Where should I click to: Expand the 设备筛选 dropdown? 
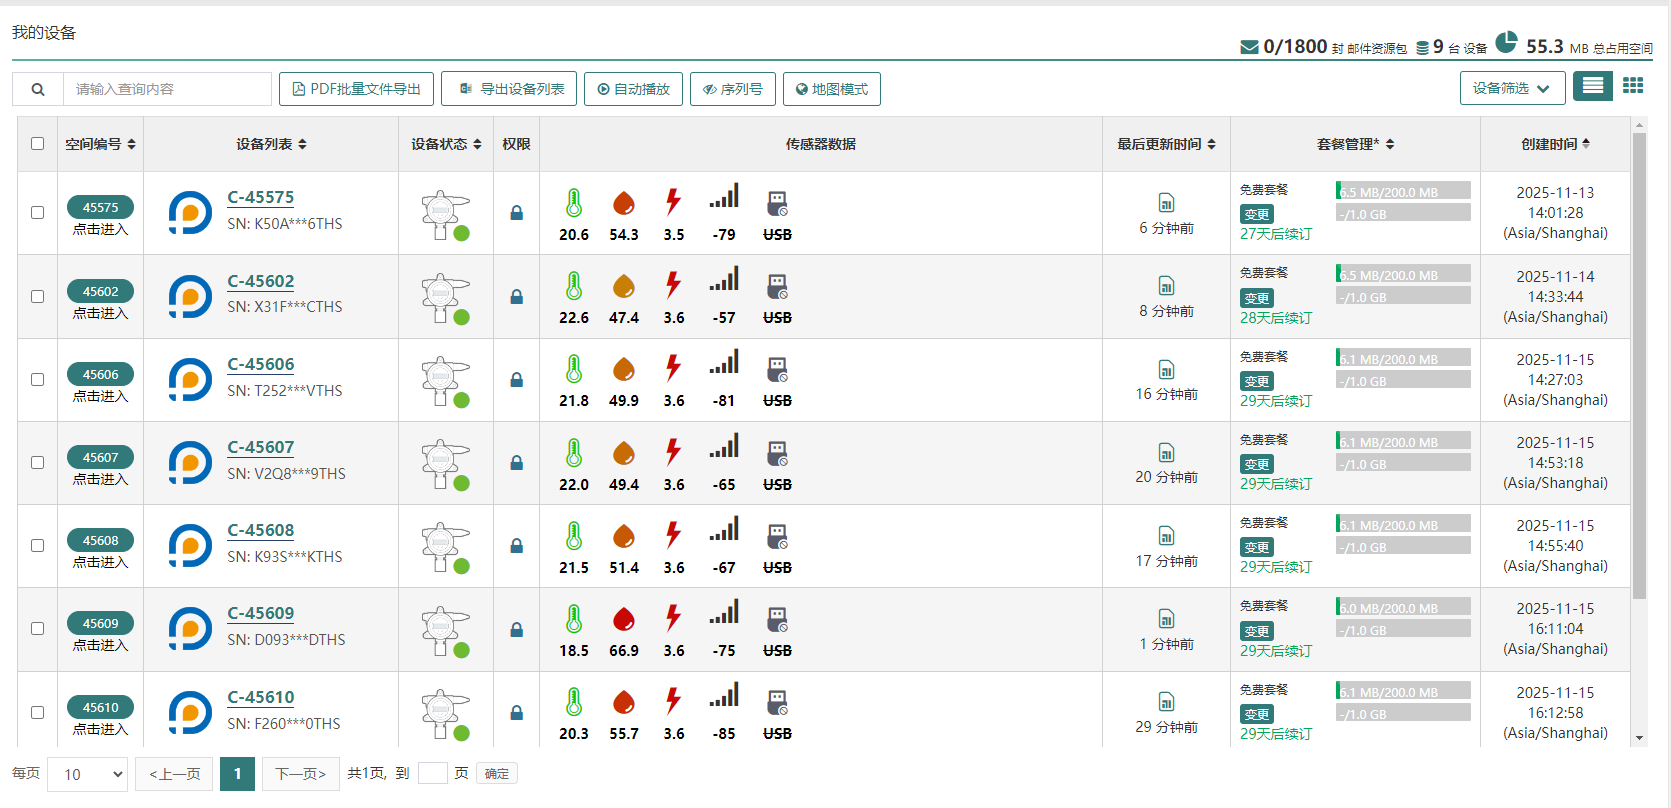coord(1511,89)
